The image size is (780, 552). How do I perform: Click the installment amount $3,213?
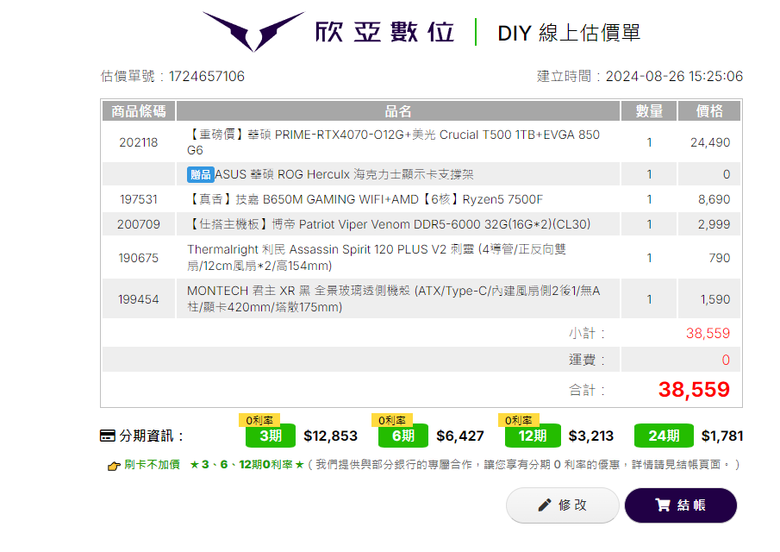coord(591,436)
